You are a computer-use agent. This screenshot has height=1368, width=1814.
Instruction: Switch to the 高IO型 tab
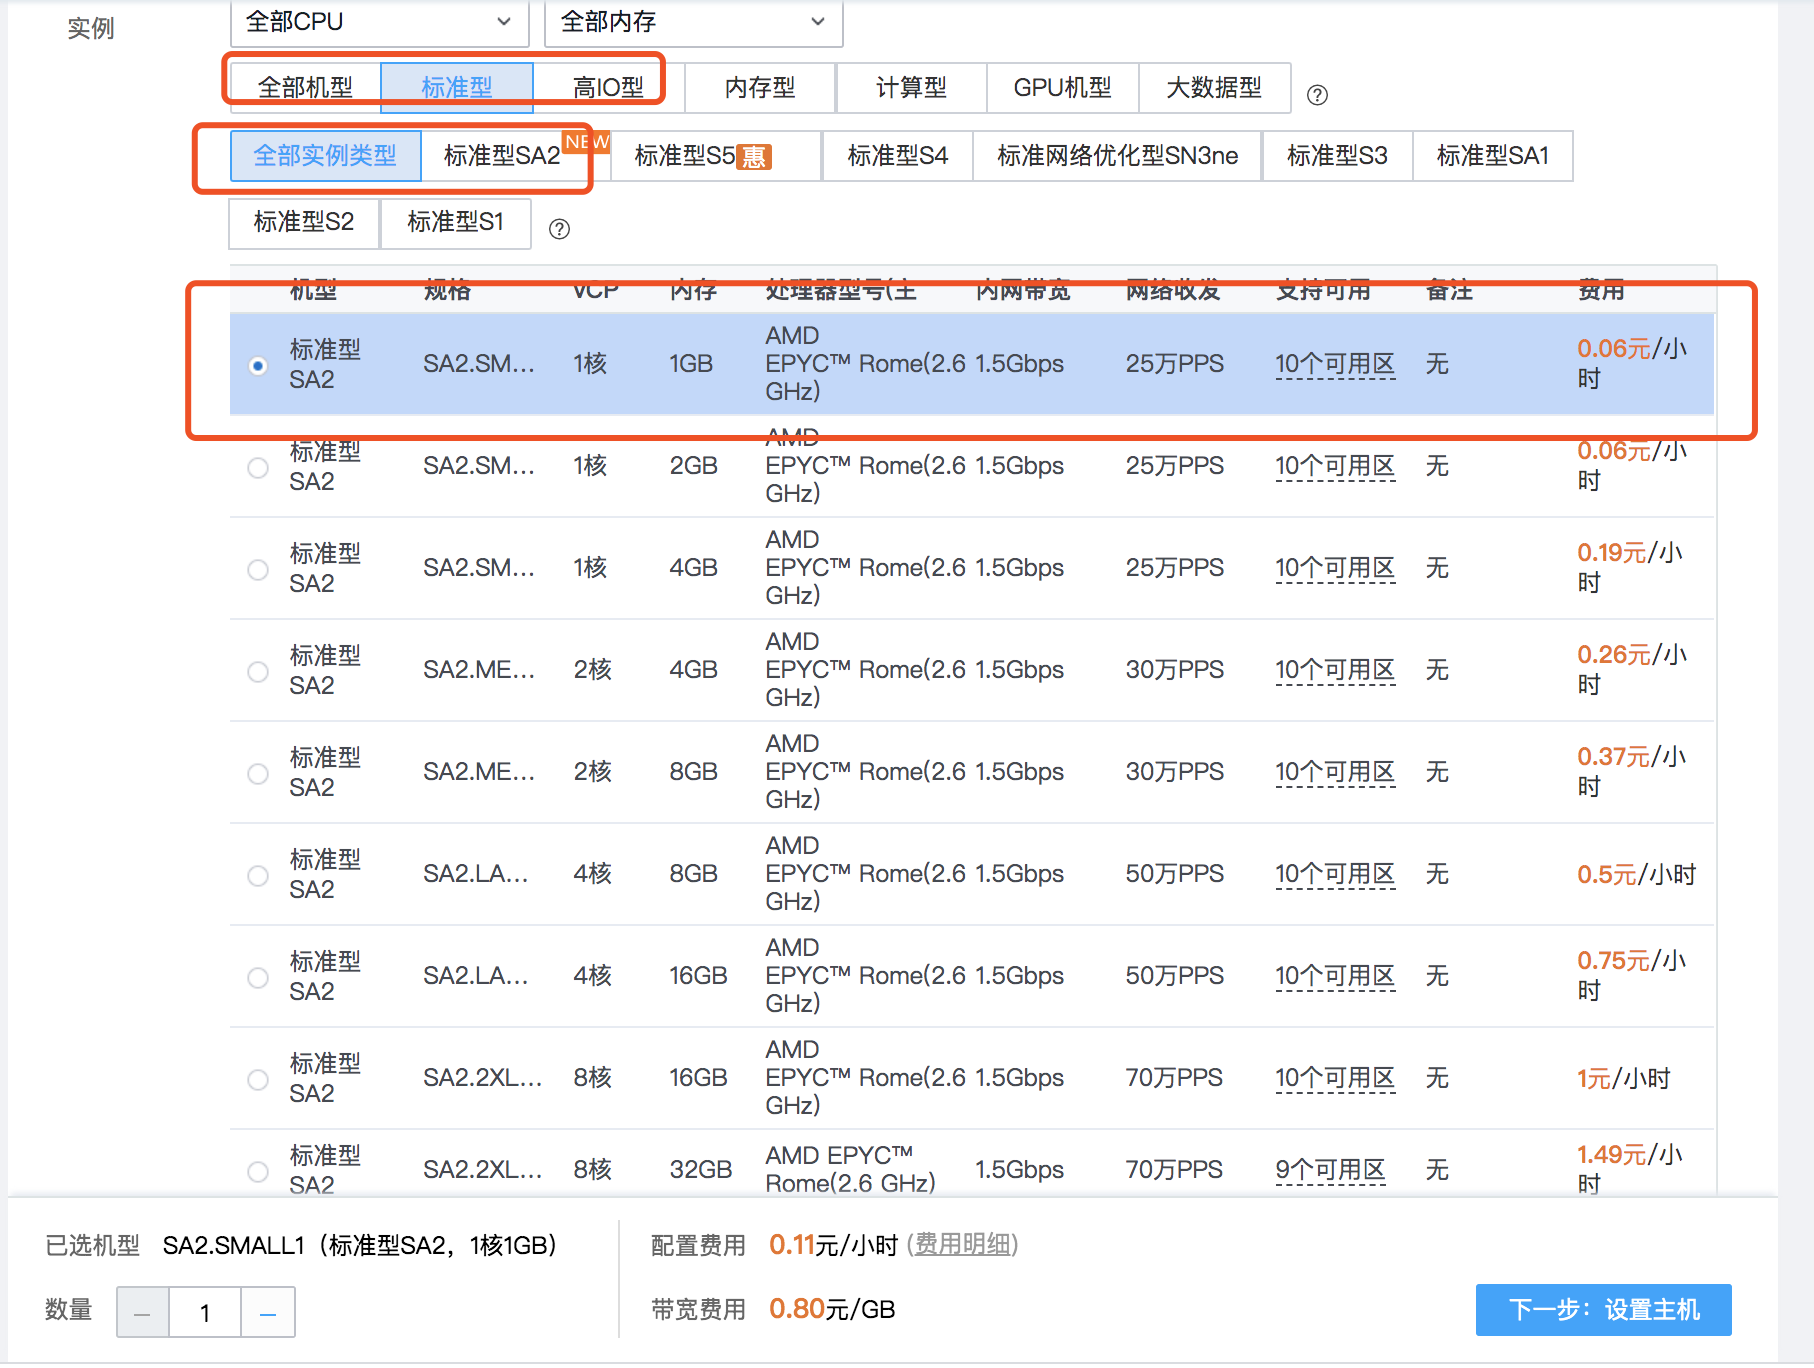[x=608, y=88]
